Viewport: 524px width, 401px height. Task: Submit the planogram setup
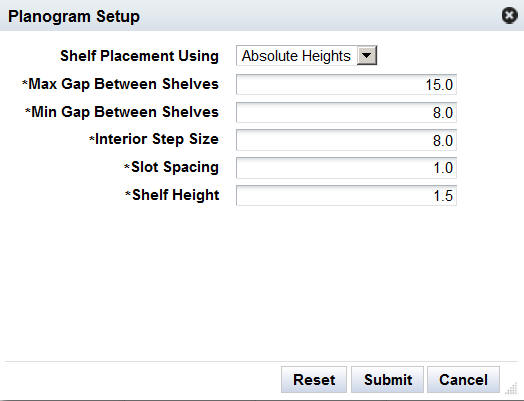[388, 380]
